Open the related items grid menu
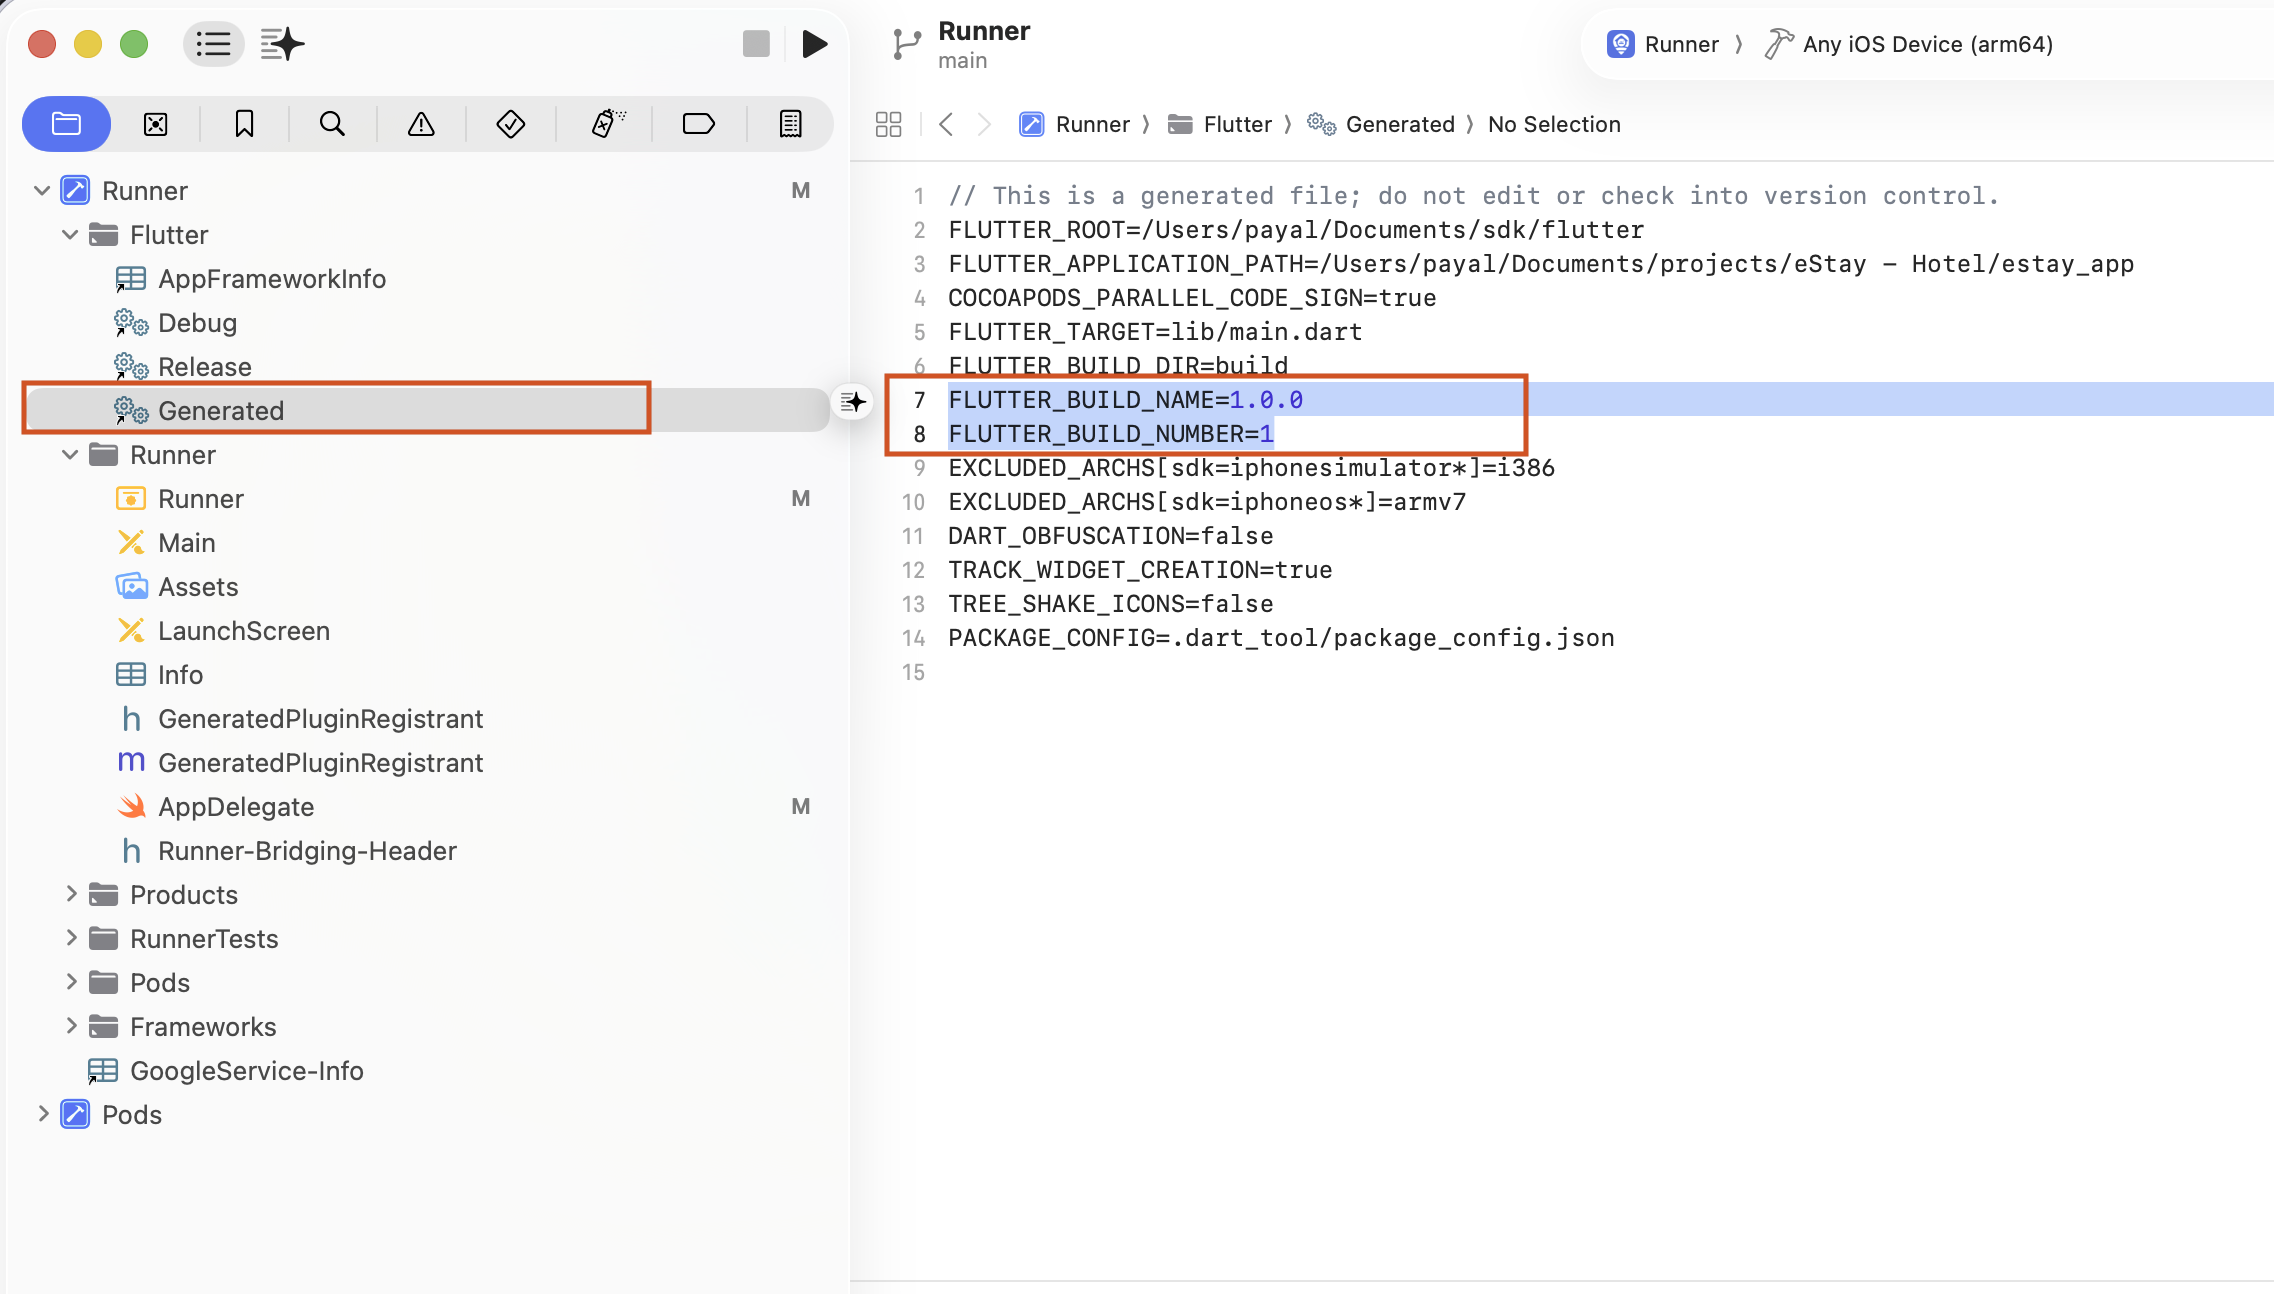Viewport: 2274px width, 1294px height. pyautogui.click(x=888, y=124)
